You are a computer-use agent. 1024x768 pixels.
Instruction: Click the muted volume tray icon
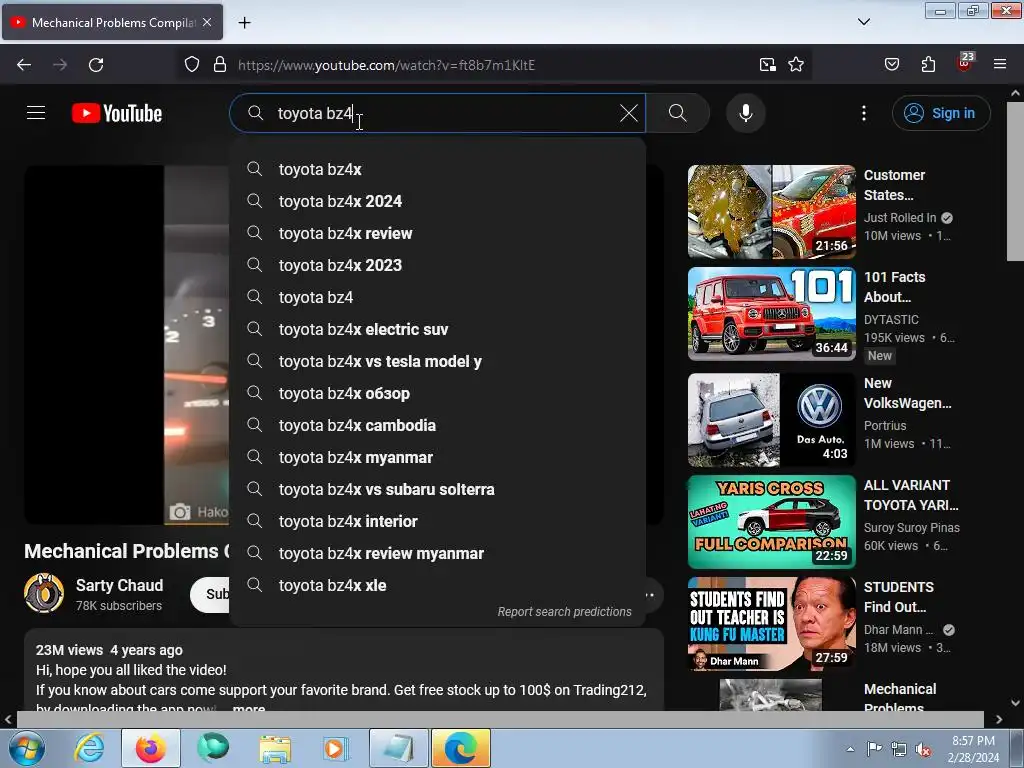point(923,749)
